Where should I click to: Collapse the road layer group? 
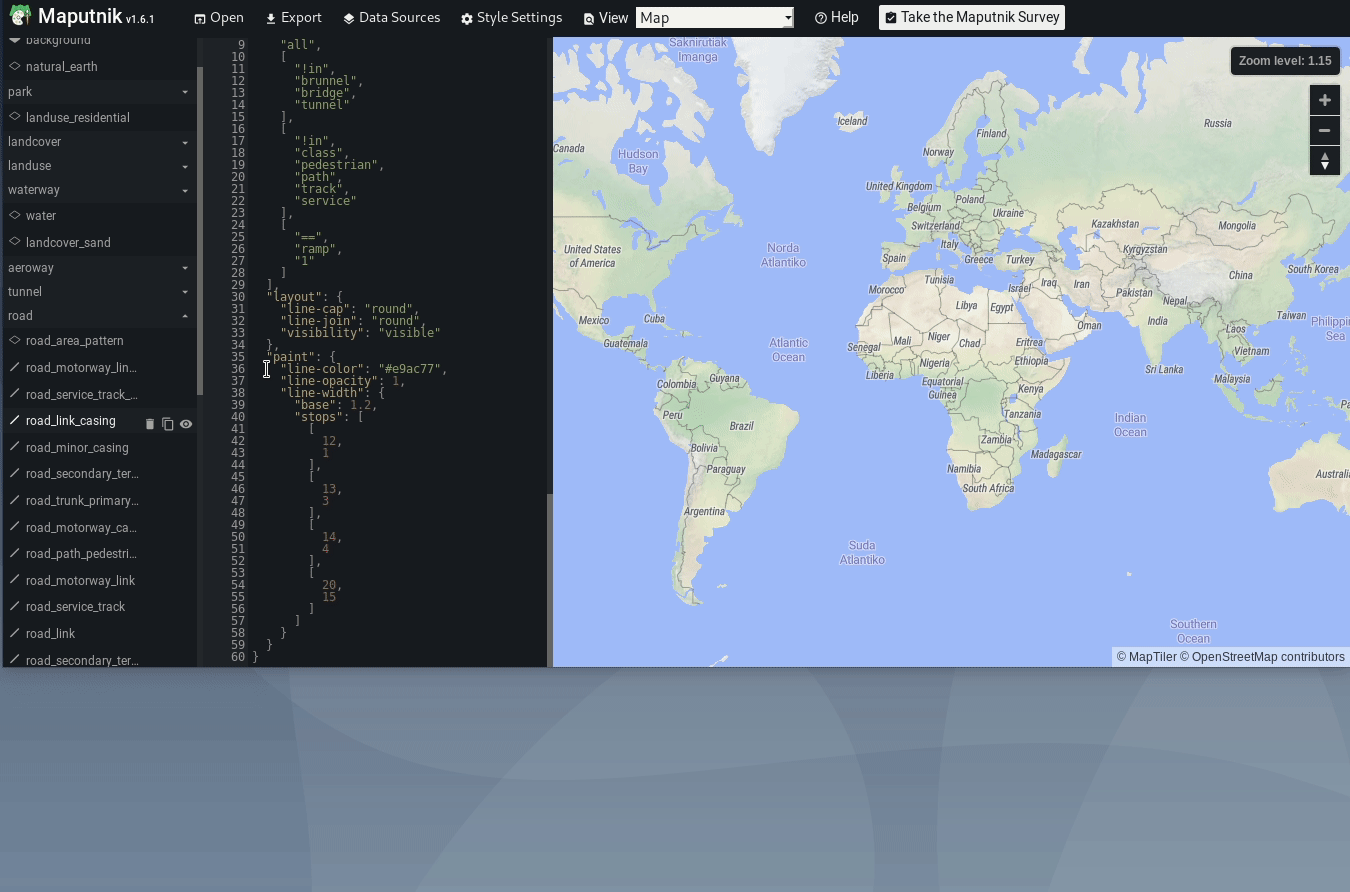[184, 316]
